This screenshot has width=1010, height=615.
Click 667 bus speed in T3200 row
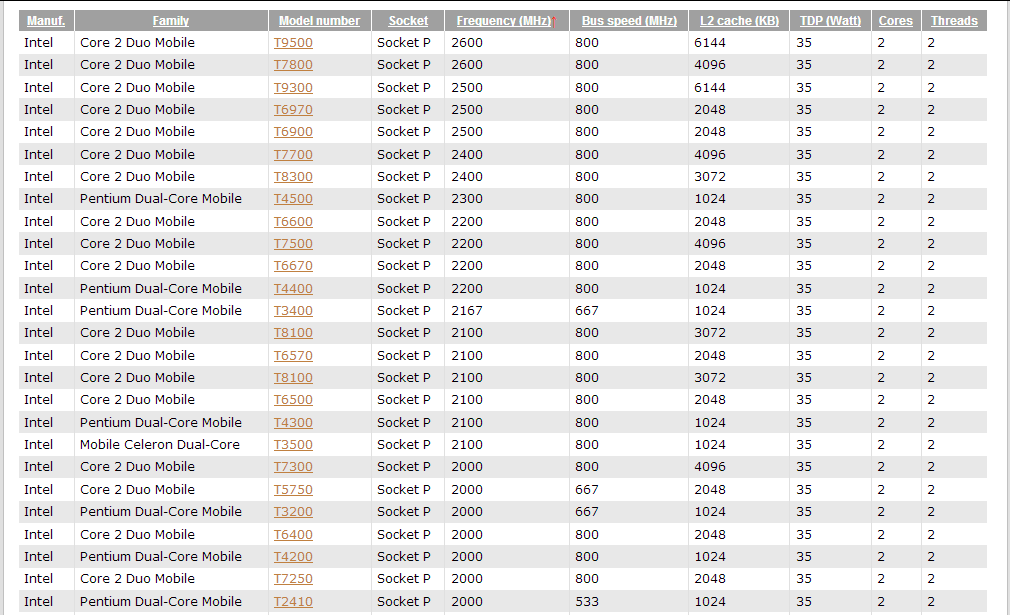pyautogui.click(x=587, y=511)
